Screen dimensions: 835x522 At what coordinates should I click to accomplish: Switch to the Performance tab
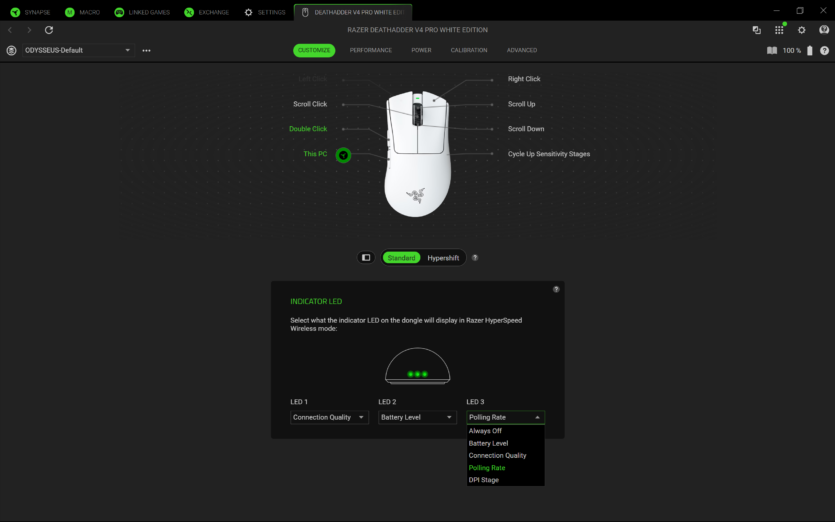click(370, 50)
